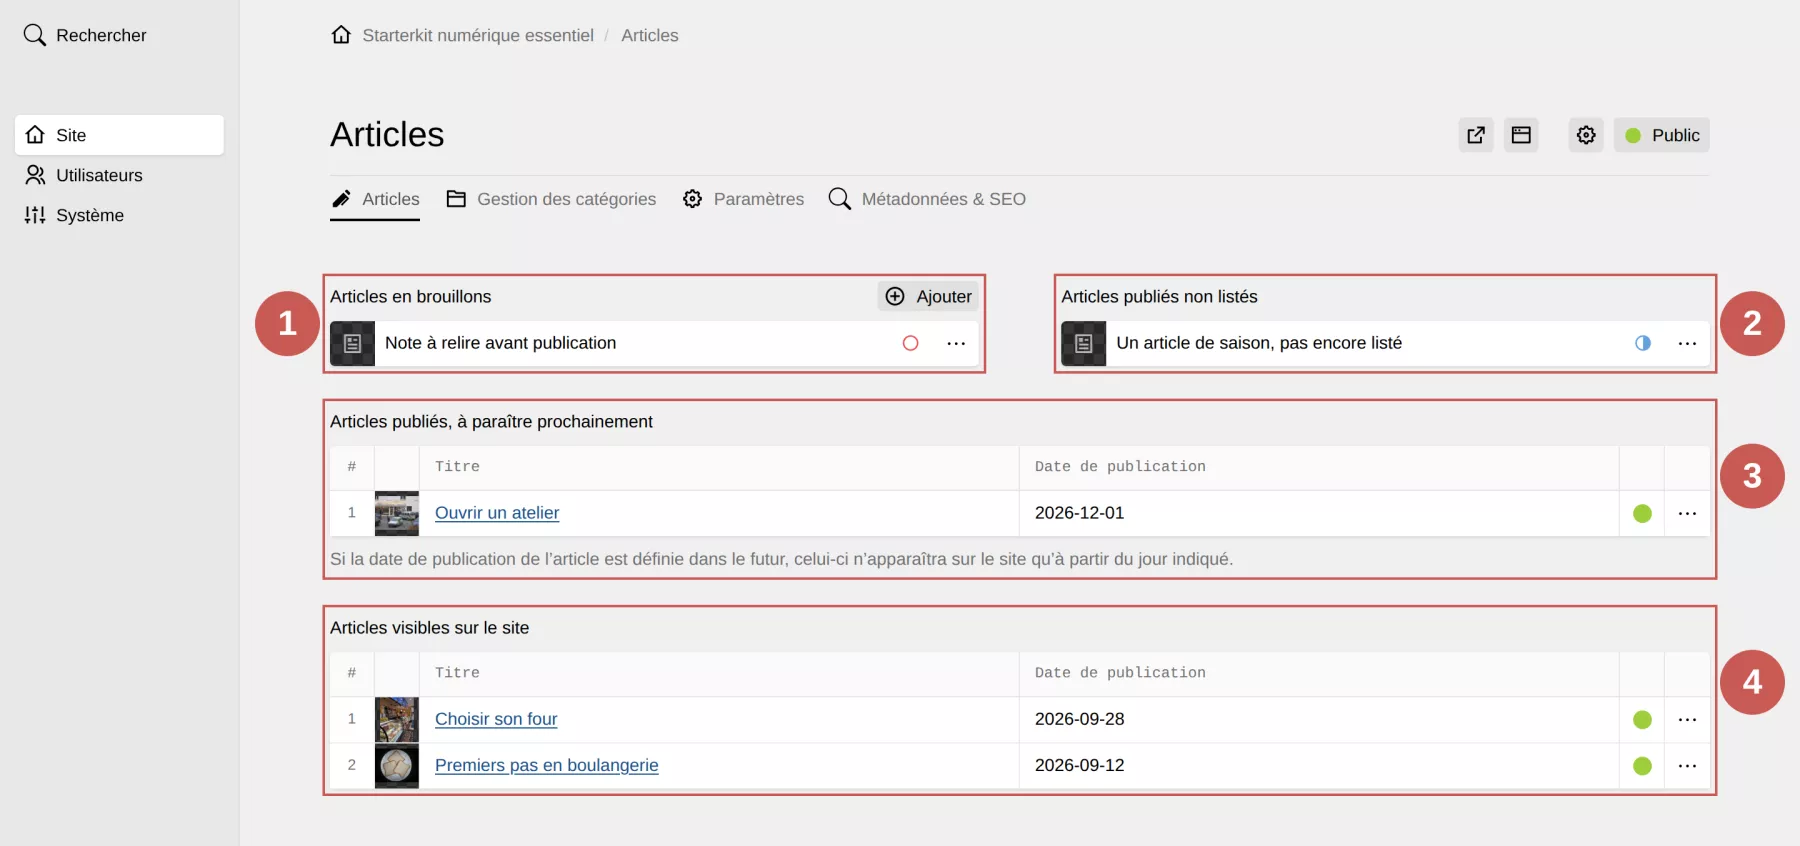The width and height of the screenshot is (1800, 846).
Task: Open the 'Choisir son four' article link
Action: [x=496, y=719]
